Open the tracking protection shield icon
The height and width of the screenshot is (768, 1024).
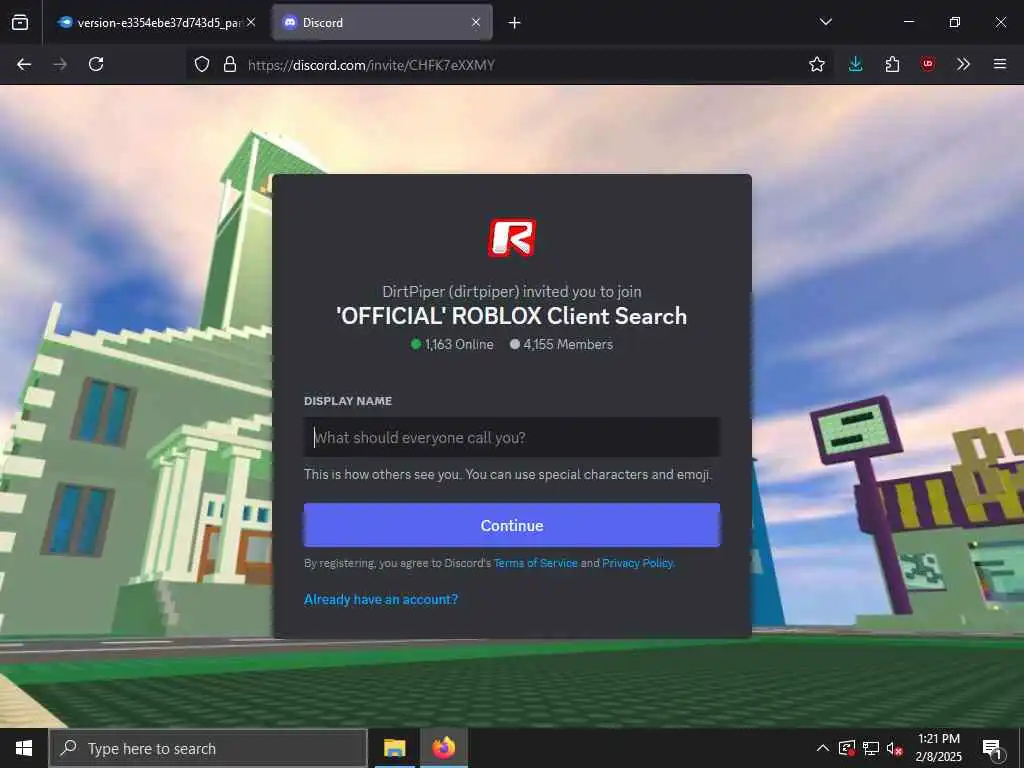point(202,64)
